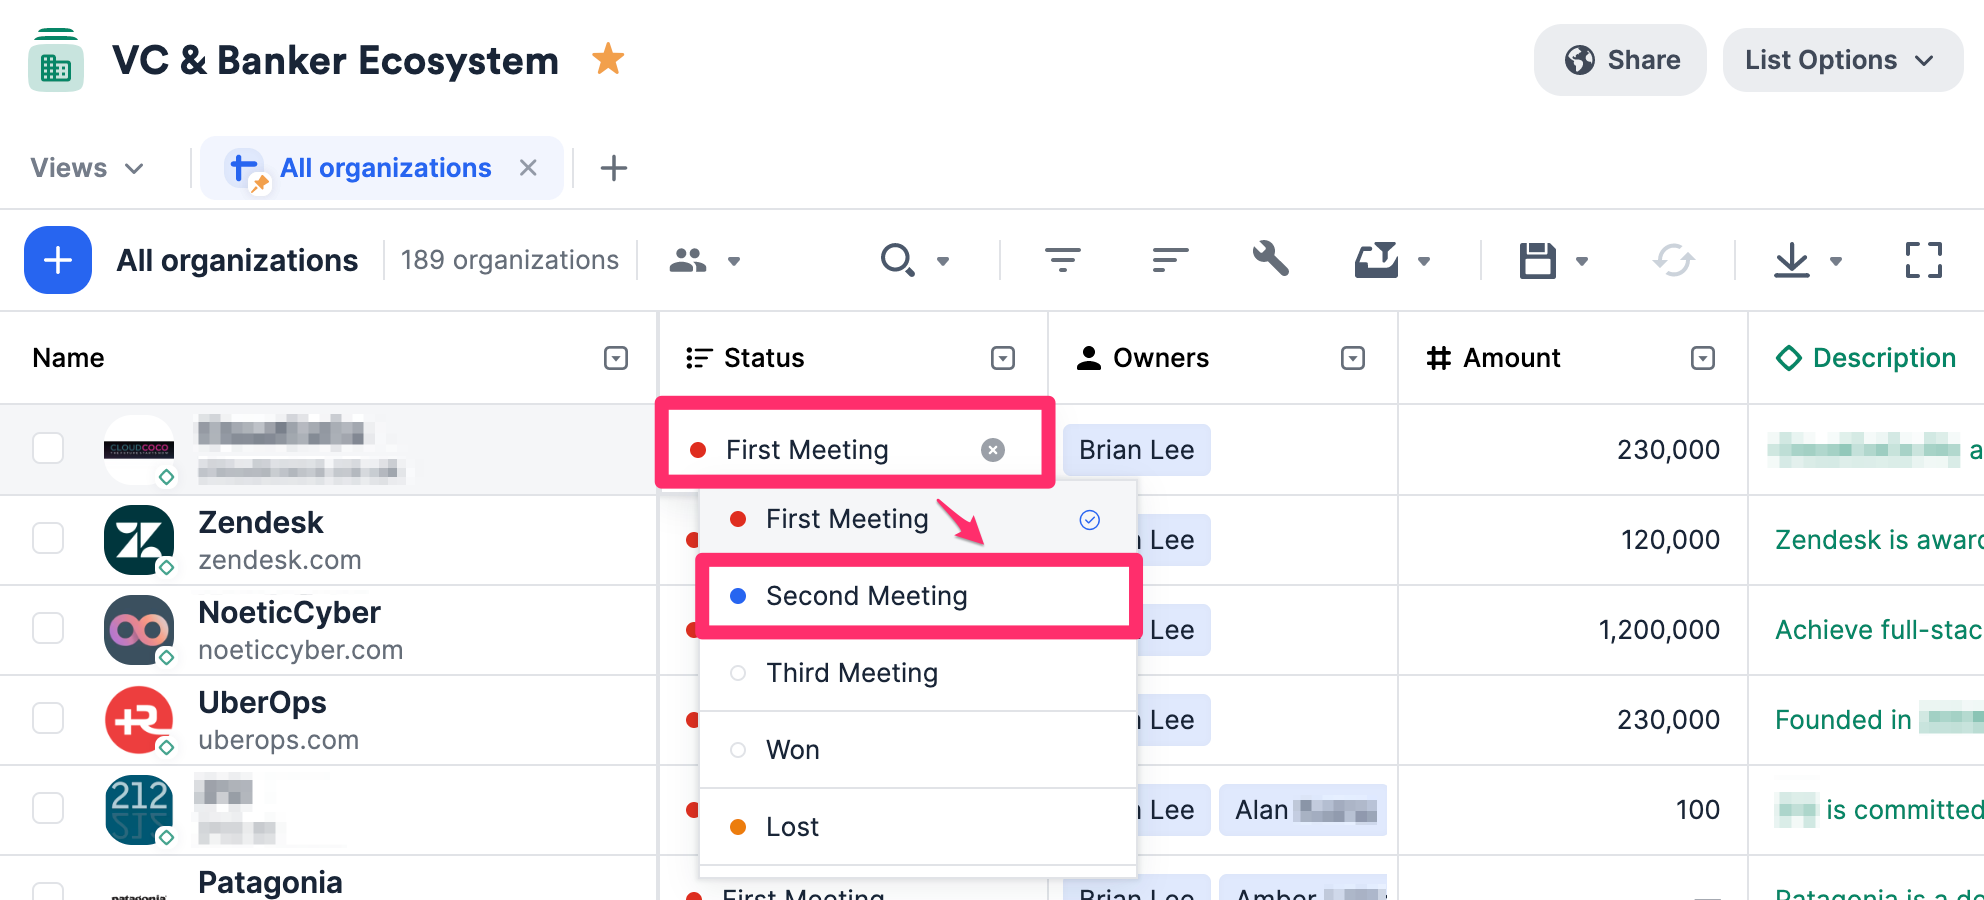
Task: Select Third Meeting from the status menu
Action: tap(851, 672)
